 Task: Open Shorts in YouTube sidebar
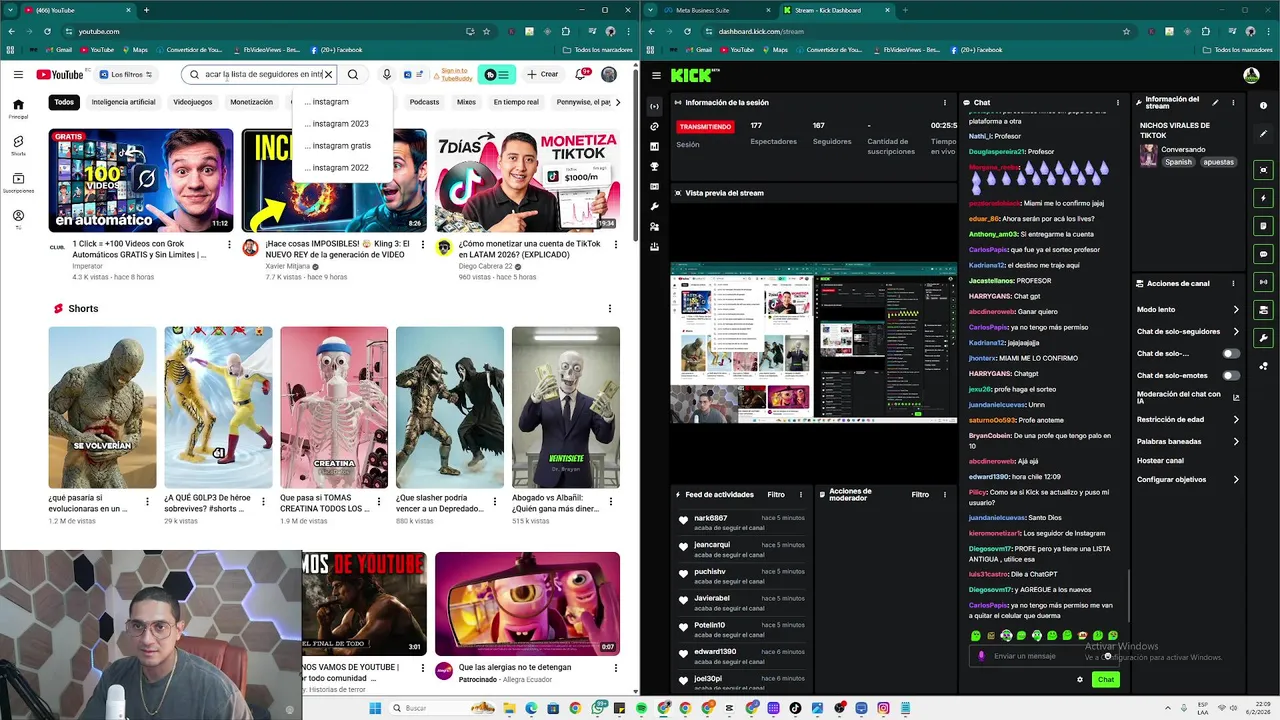tap(18, 147)
